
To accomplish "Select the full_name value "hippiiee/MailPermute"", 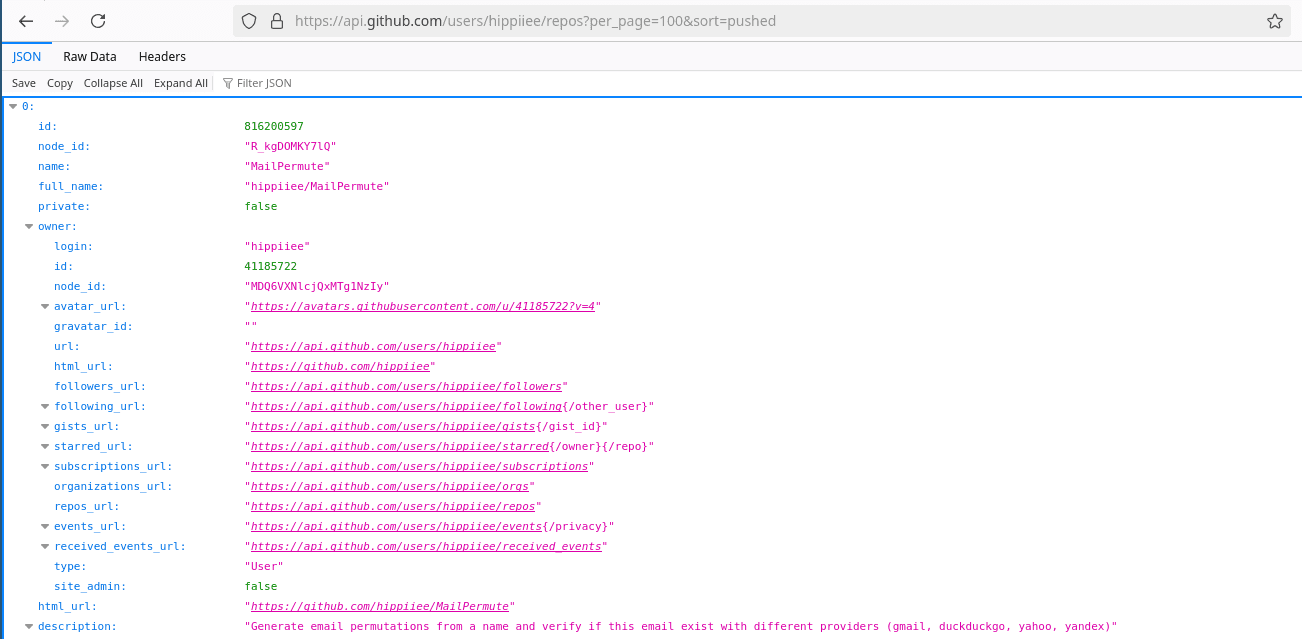I will pos(316,186).
